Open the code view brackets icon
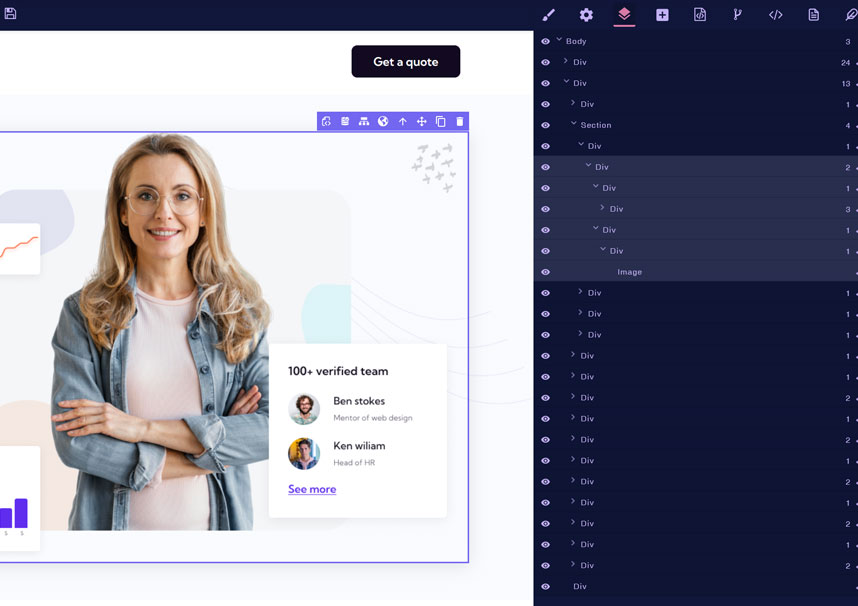The height and width of the screenshot is (606, 858). [775, 15]
